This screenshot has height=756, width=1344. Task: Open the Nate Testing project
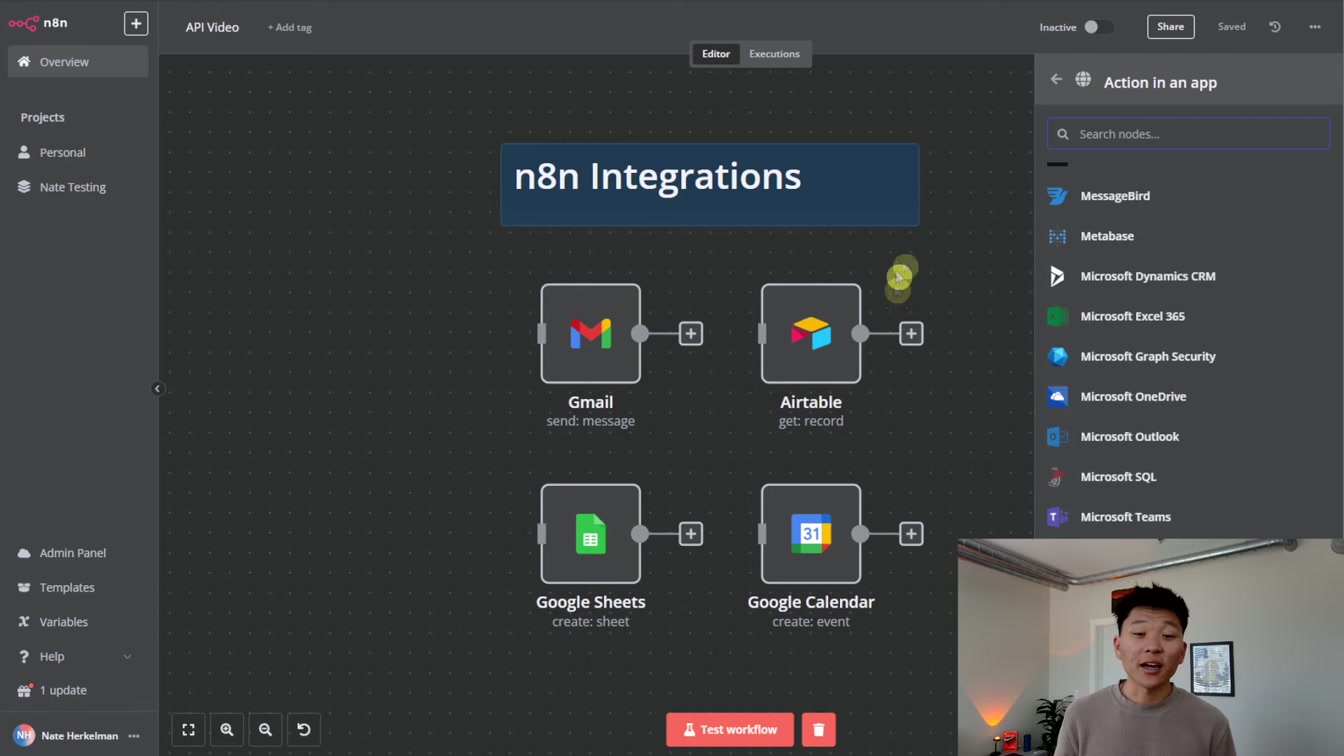click(78, 187)
